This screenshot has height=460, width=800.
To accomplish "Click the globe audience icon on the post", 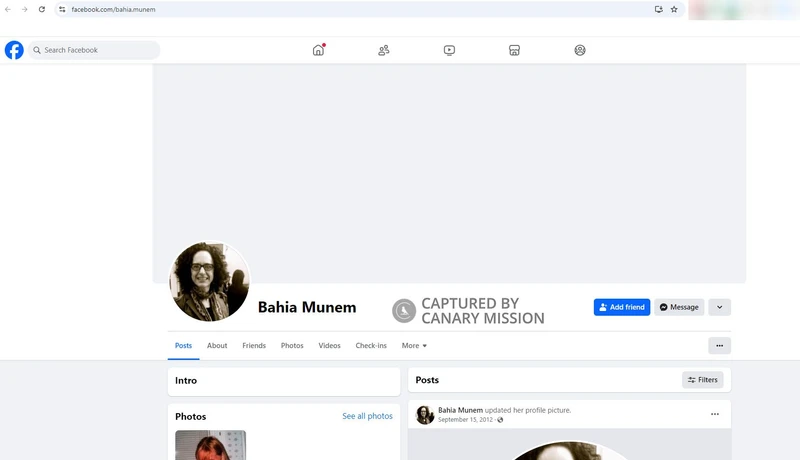I will click(500, 420).
